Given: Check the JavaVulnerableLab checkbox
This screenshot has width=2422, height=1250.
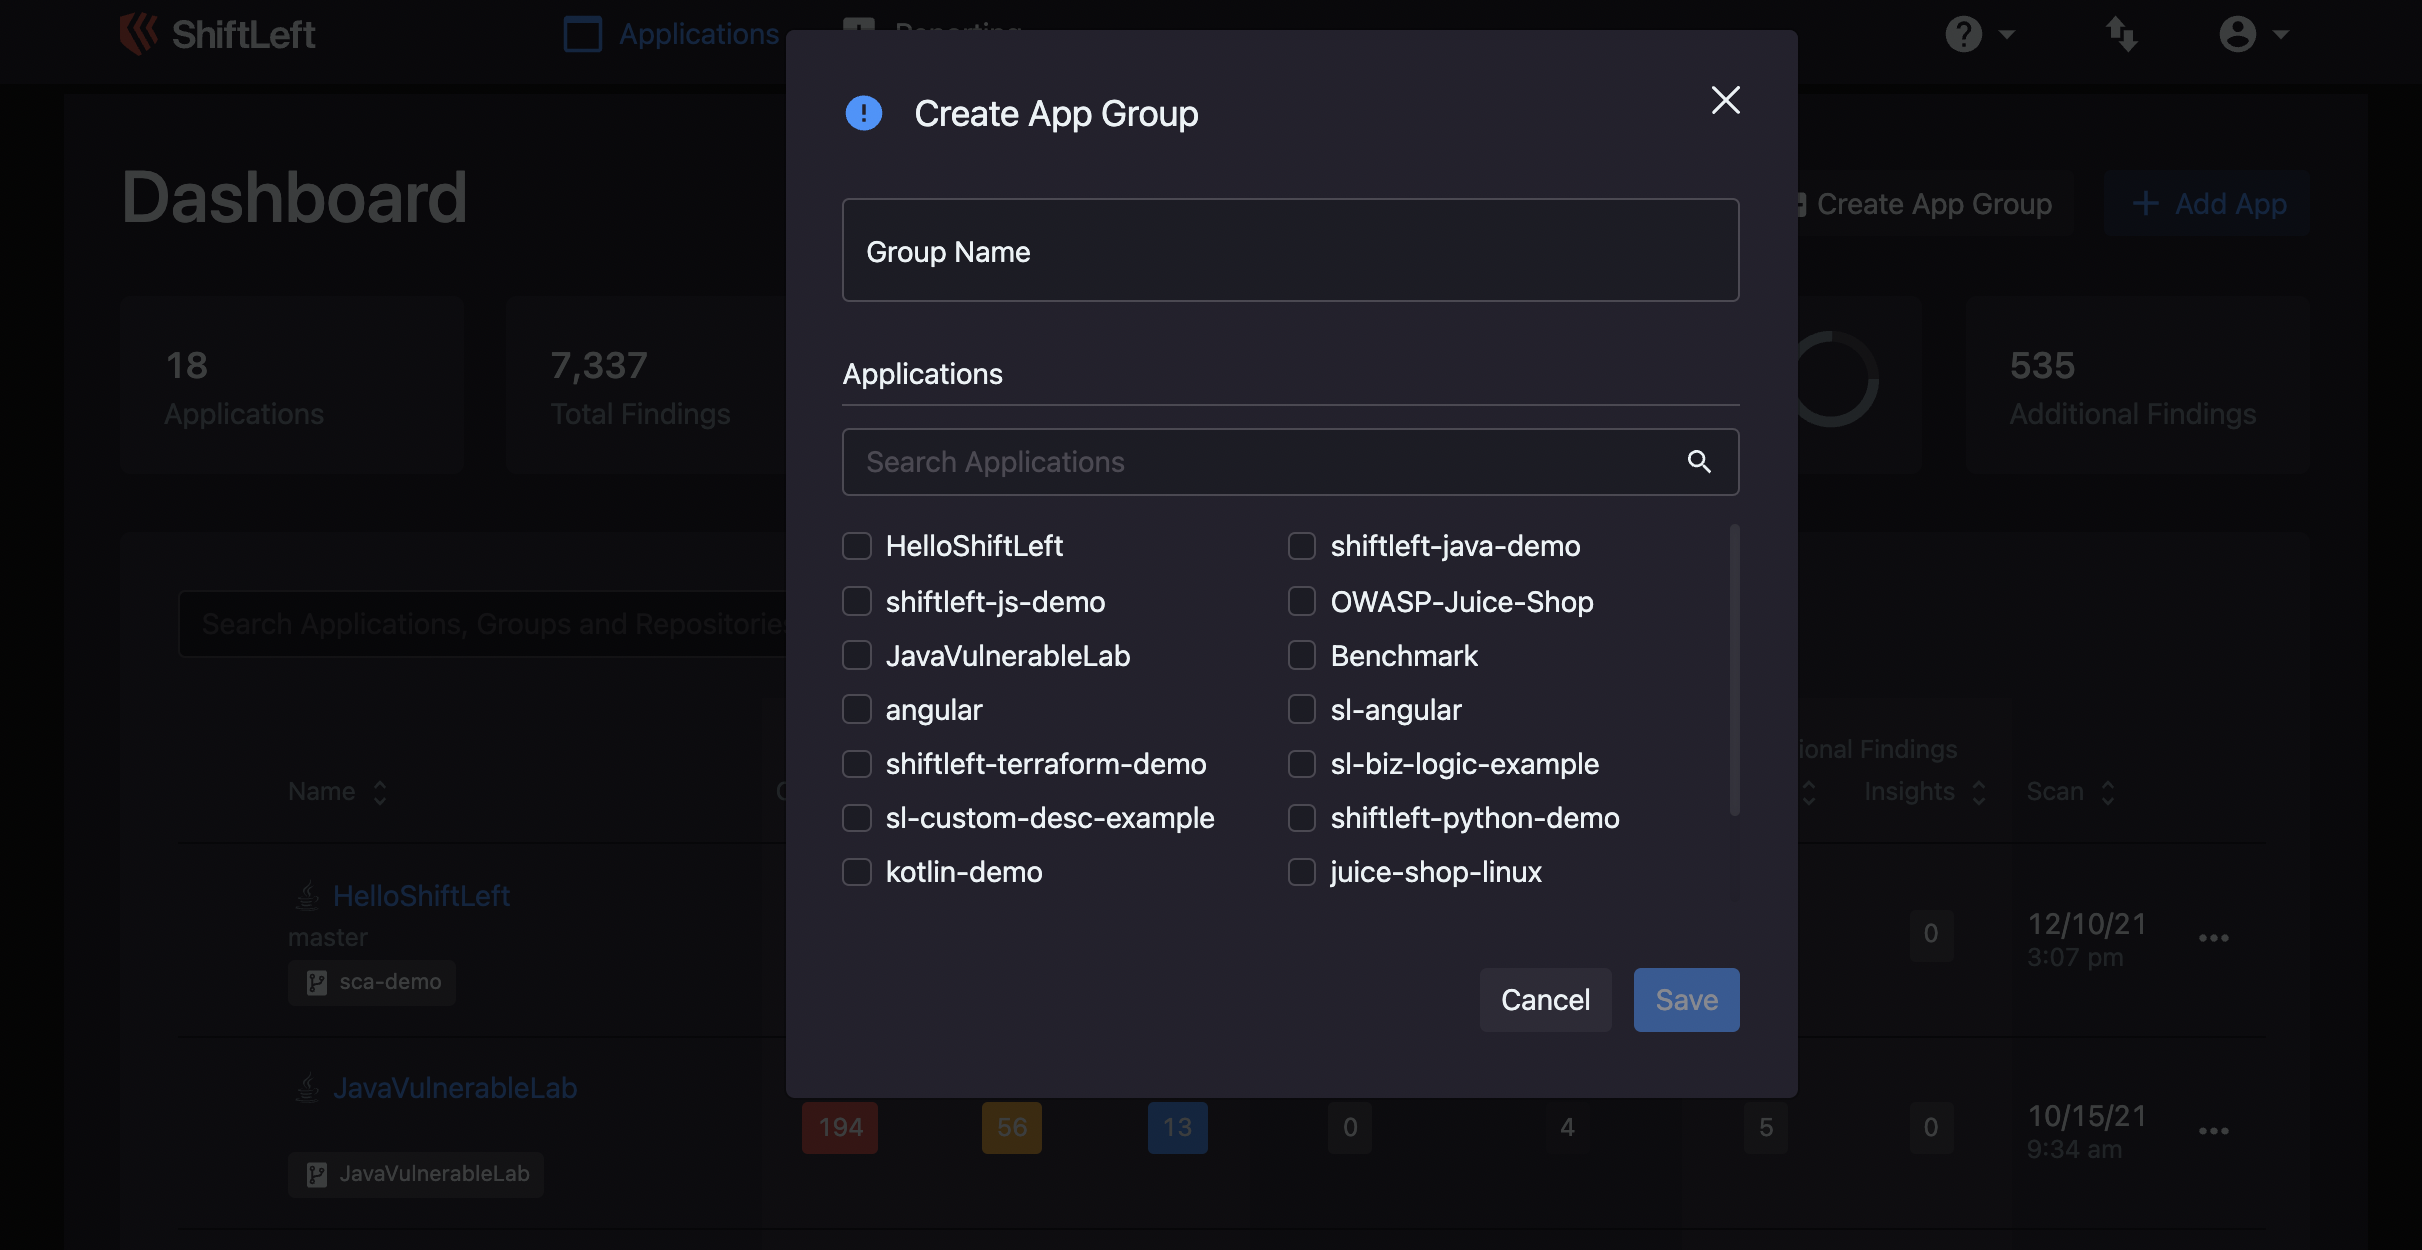Looking at the screenshot, I should (857, 656).
